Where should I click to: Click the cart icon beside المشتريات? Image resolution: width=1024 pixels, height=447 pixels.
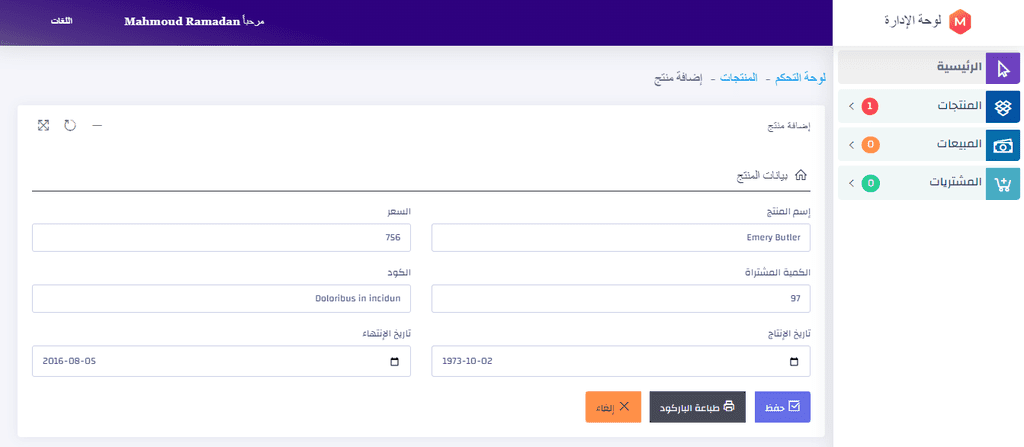[1002, 183]
